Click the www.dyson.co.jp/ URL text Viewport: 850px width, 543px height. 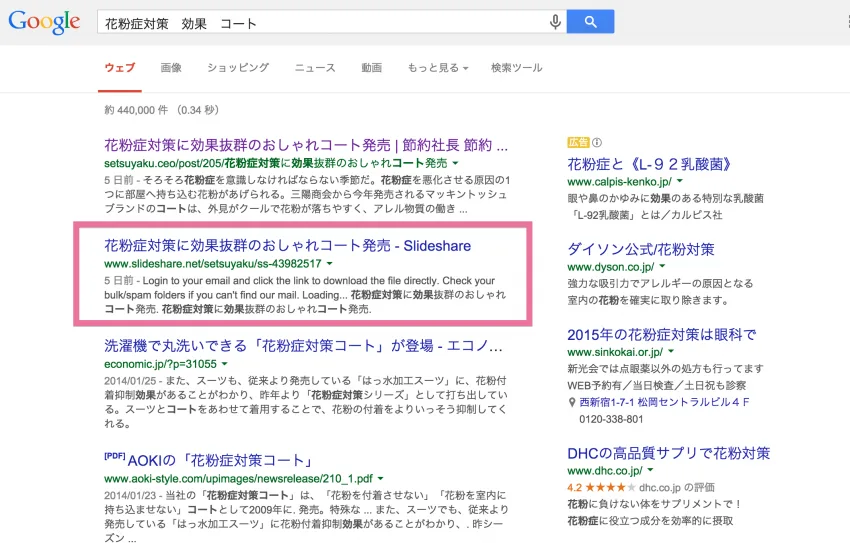pos(611,267)
